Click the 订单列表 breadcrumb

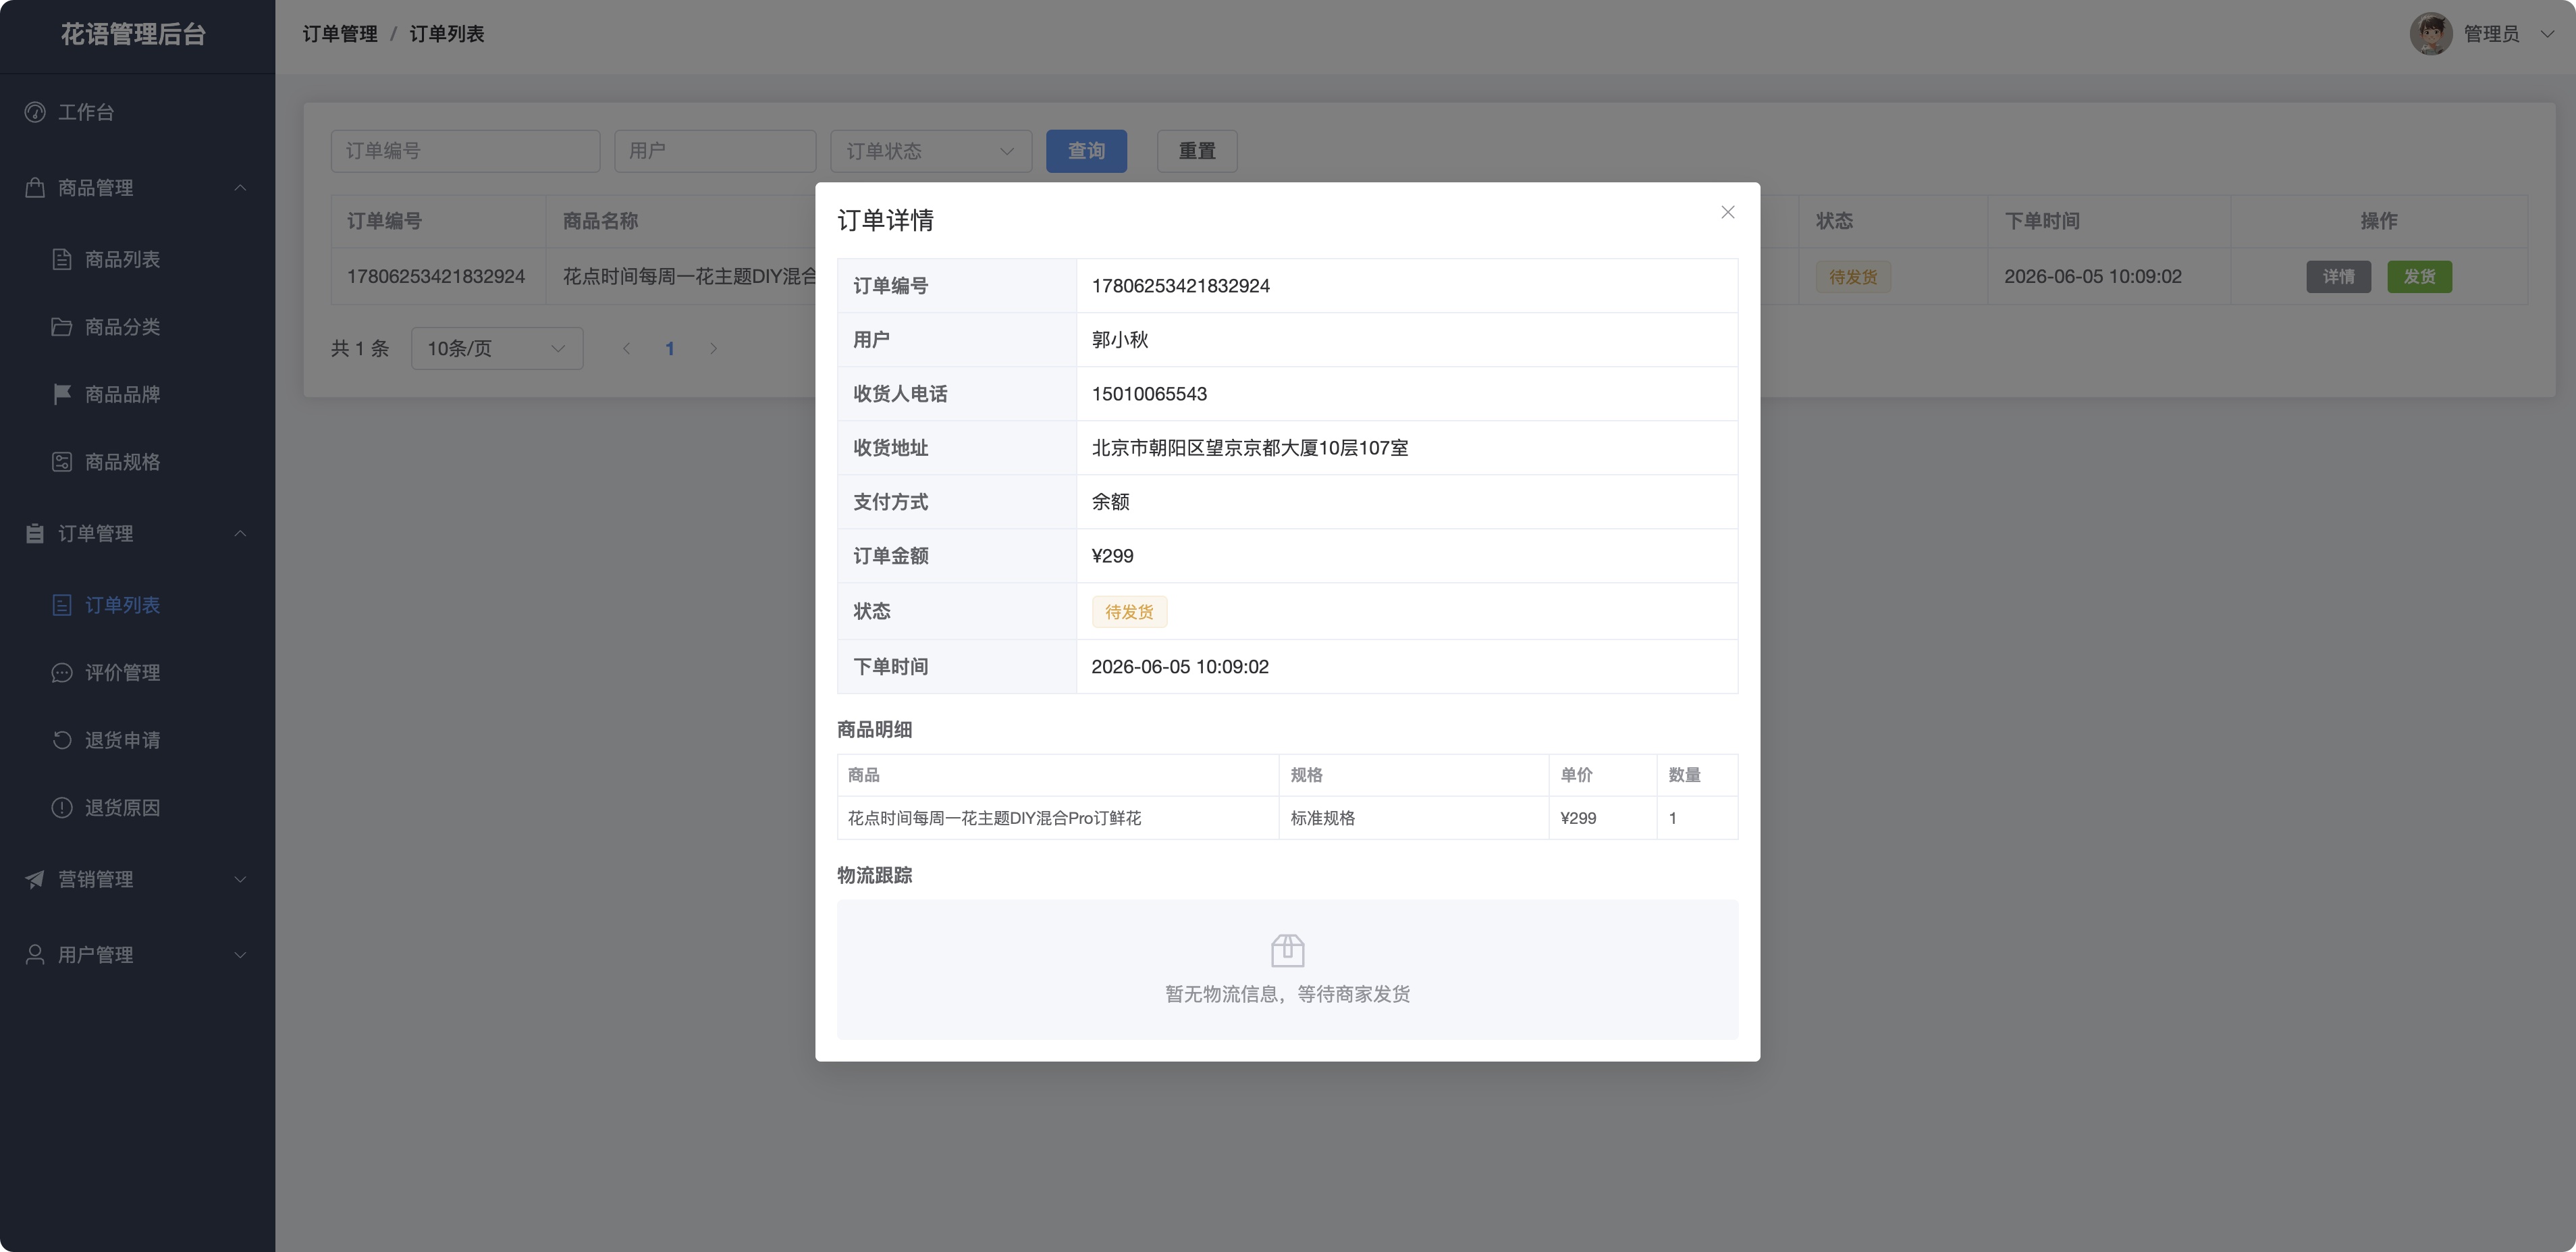447,34
